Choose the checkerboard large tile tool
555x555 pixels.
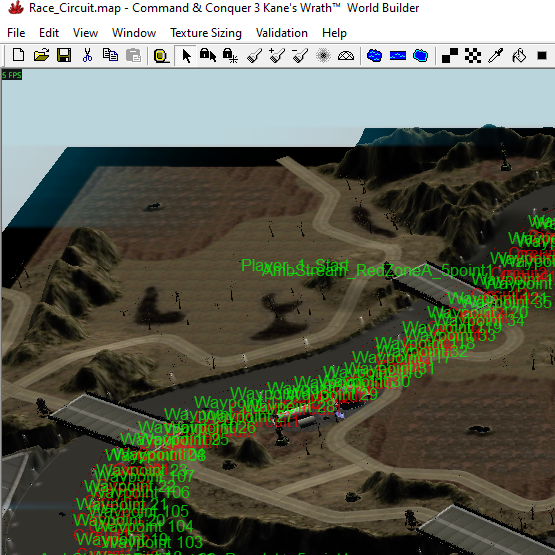click(x=473, y=56)
